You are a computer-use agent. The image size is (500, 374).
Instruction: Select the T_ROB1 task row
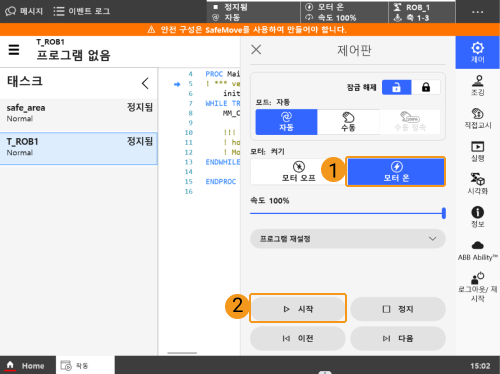point(79,148)
